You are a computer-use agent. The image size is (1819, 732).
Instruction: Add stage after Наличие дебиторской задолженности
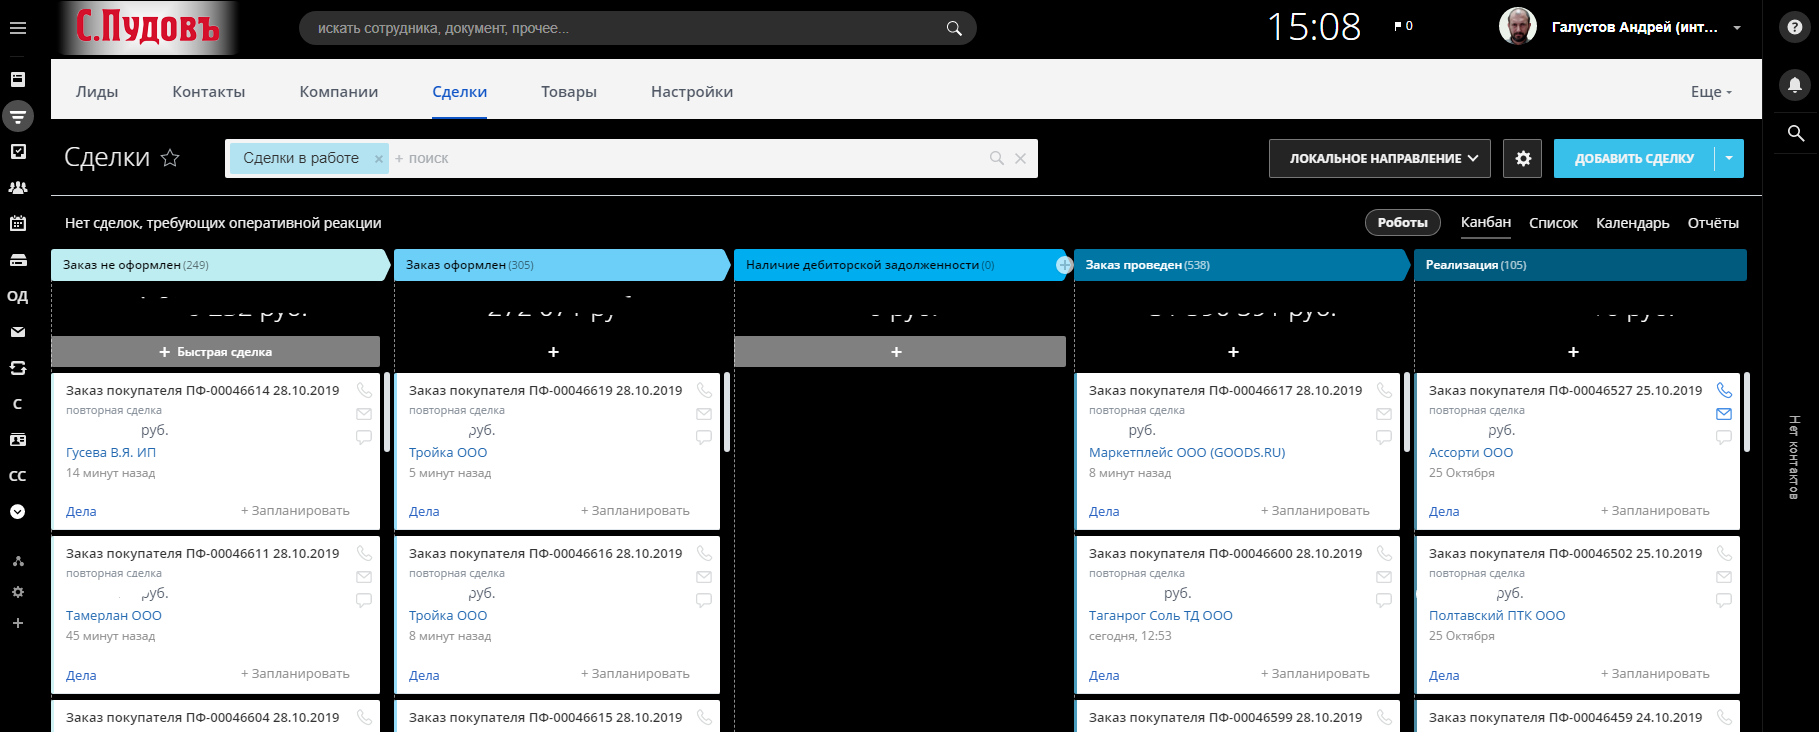(x=1064, y=265)
